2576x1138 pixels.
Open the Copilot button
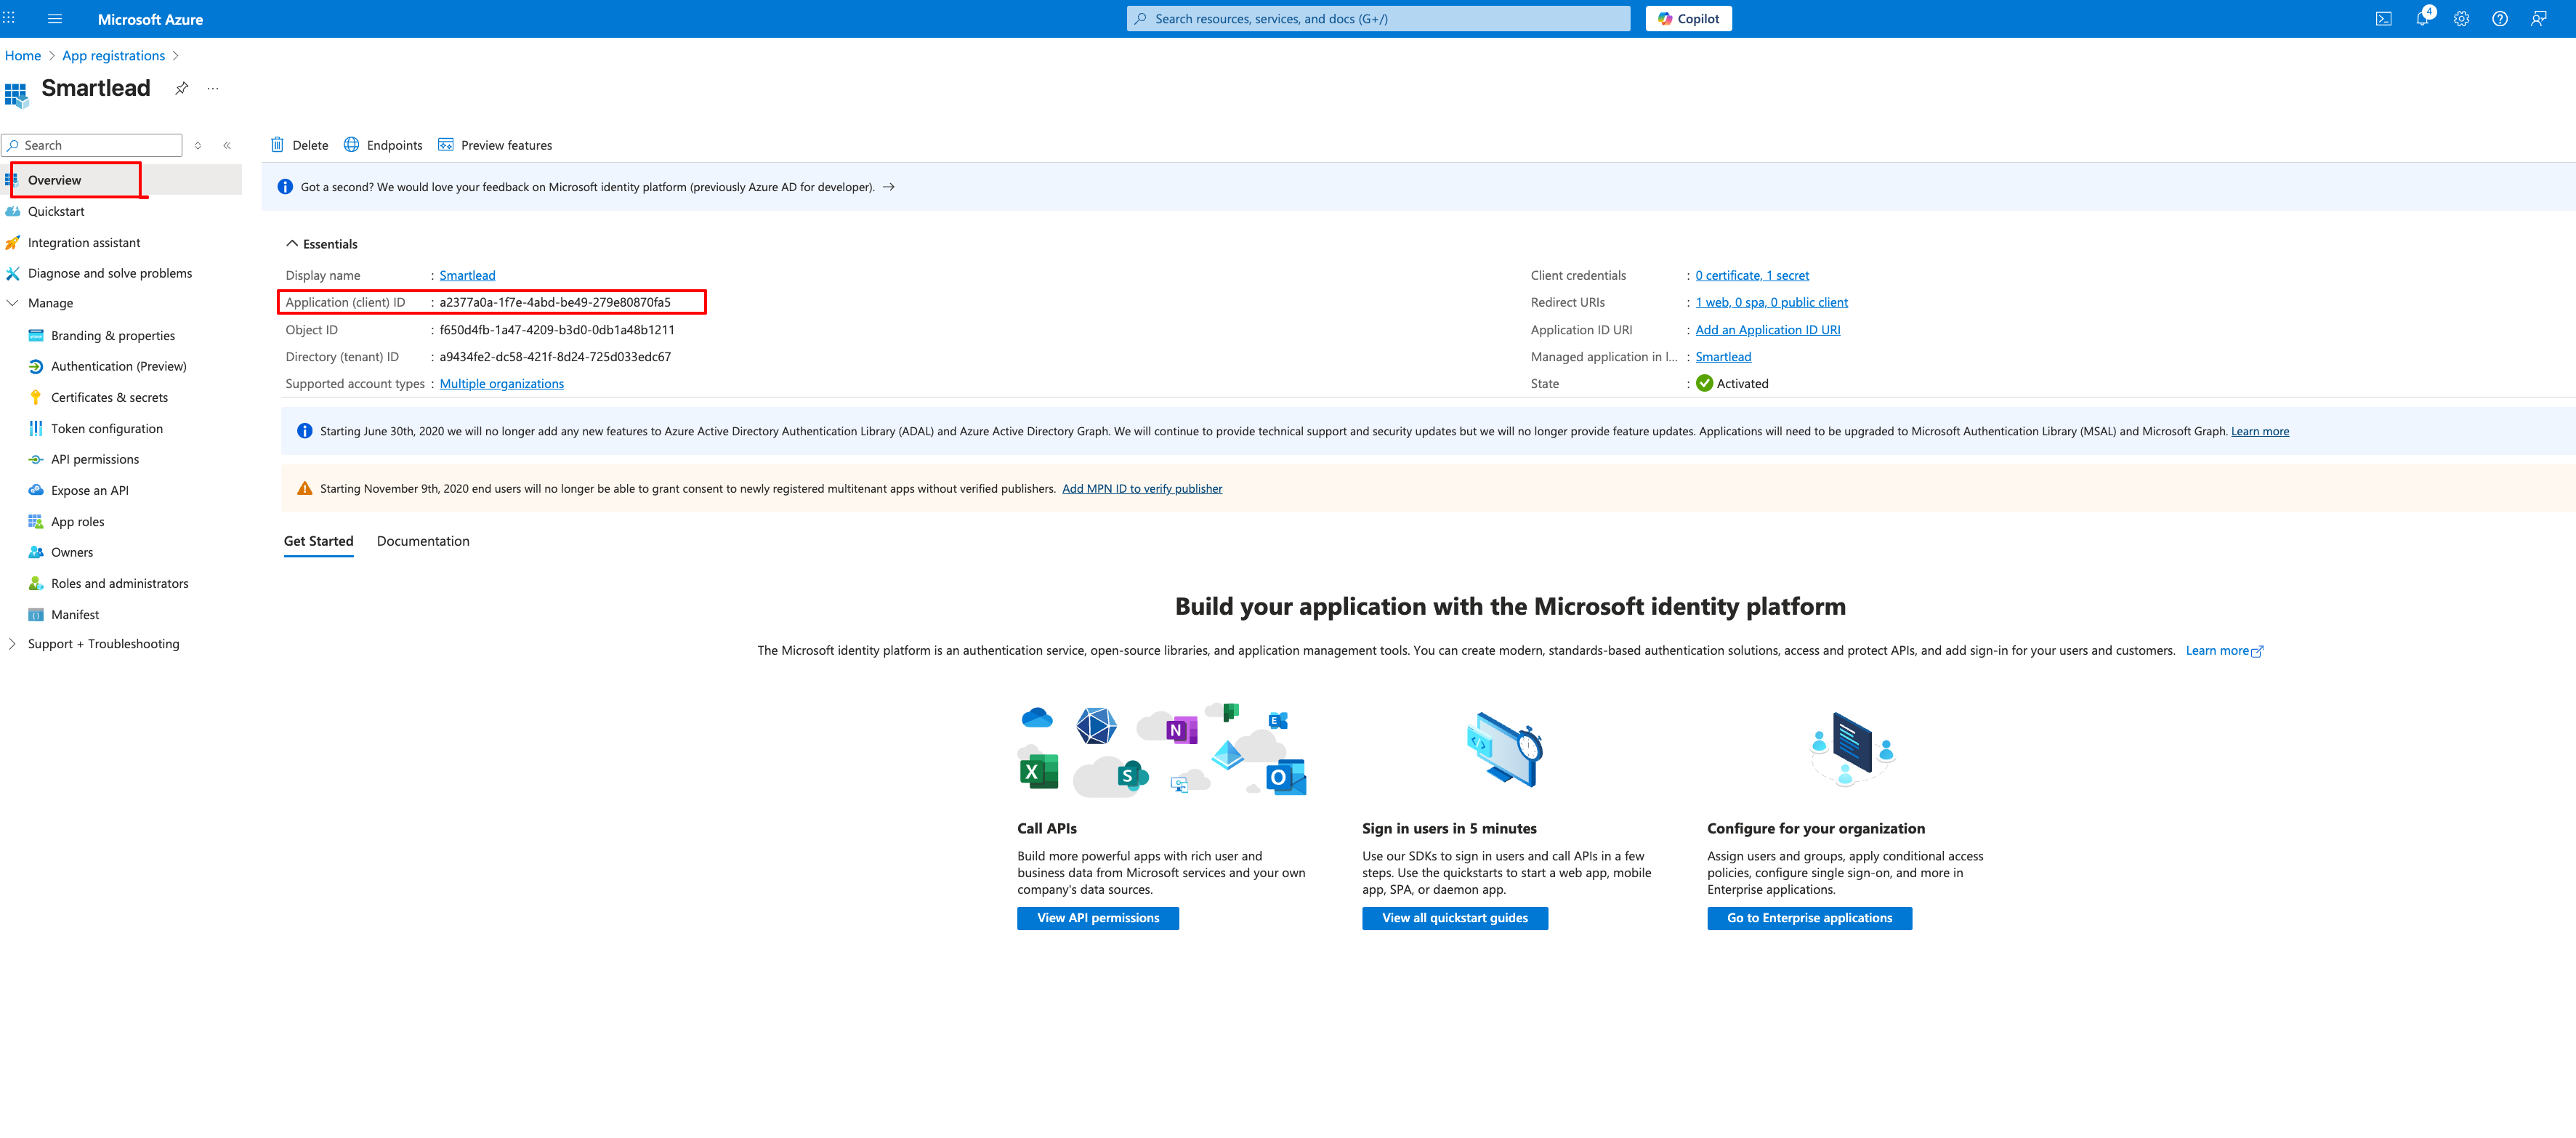point(1689,19)
